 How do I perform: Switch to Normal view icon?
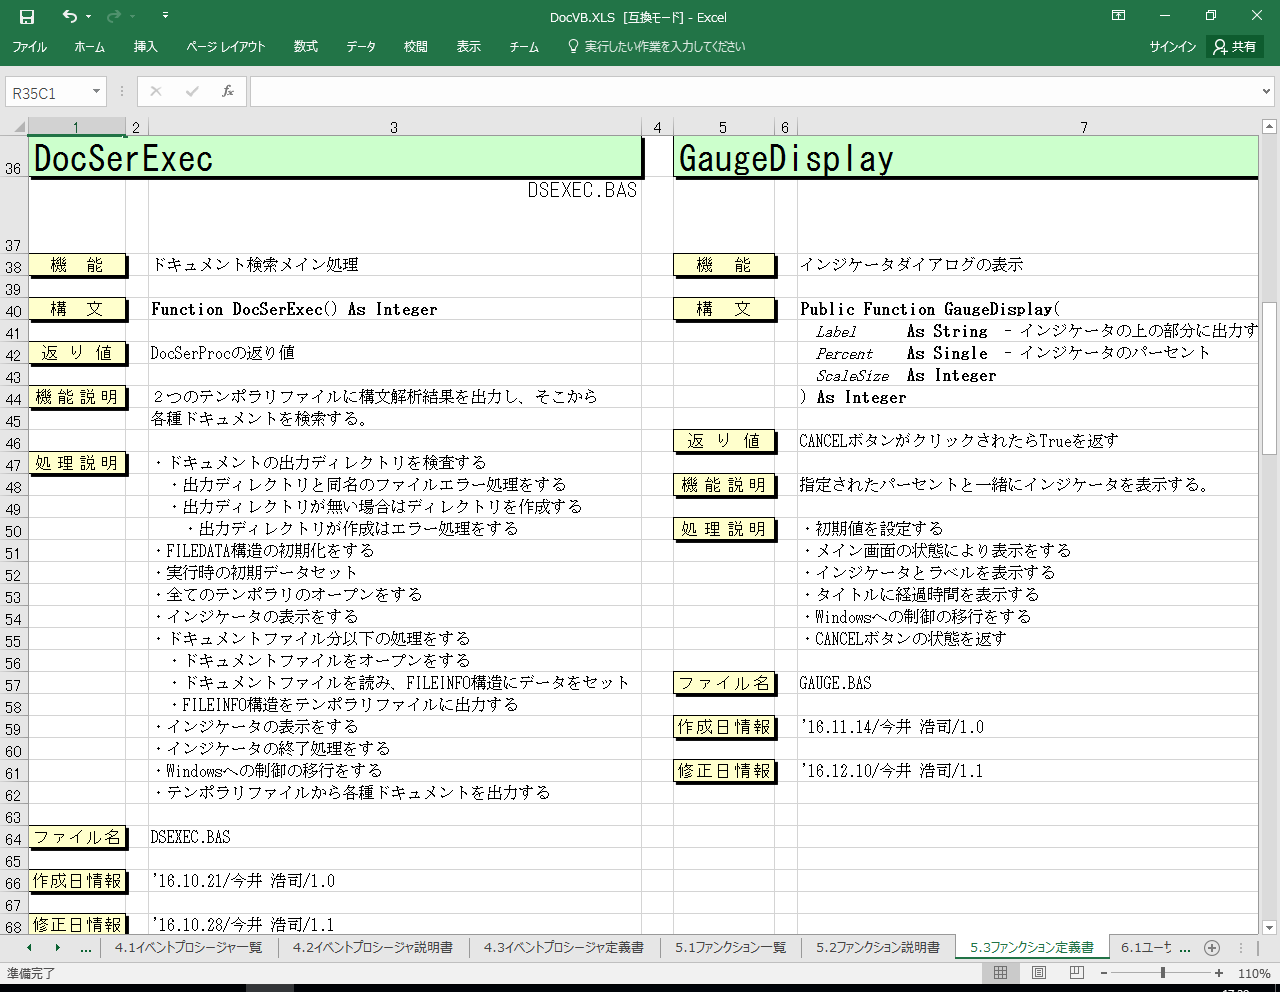click(1000, 972)
